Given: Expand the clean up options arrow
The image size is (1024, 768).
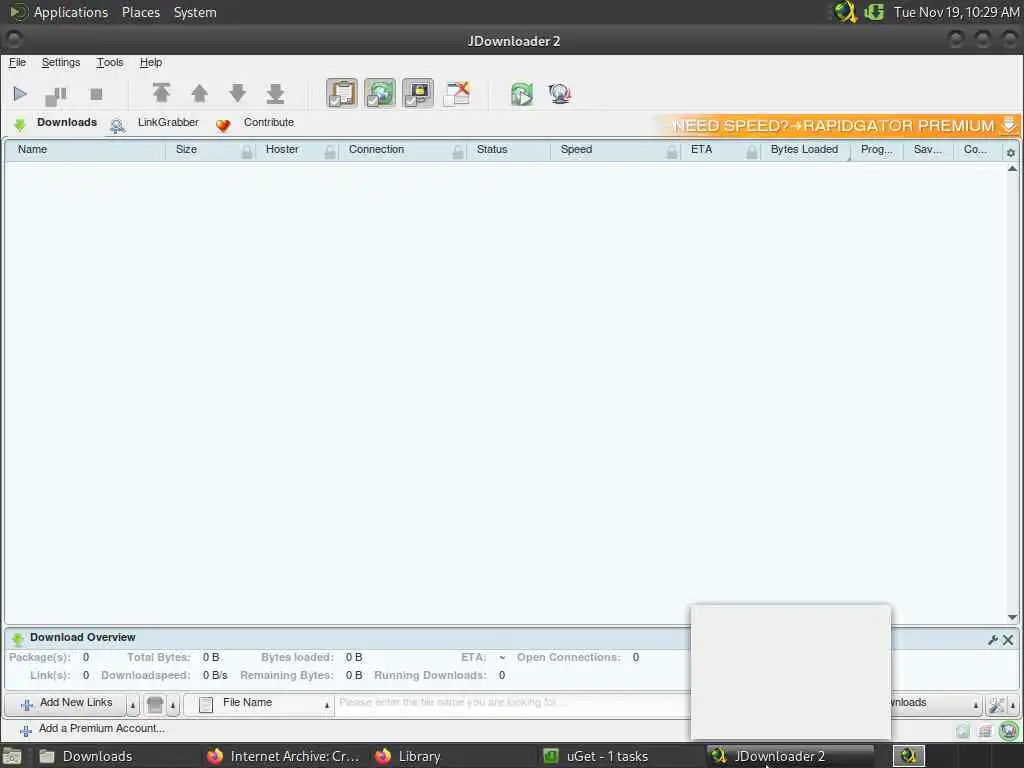Looking at the screenshot, I should 173,705.
